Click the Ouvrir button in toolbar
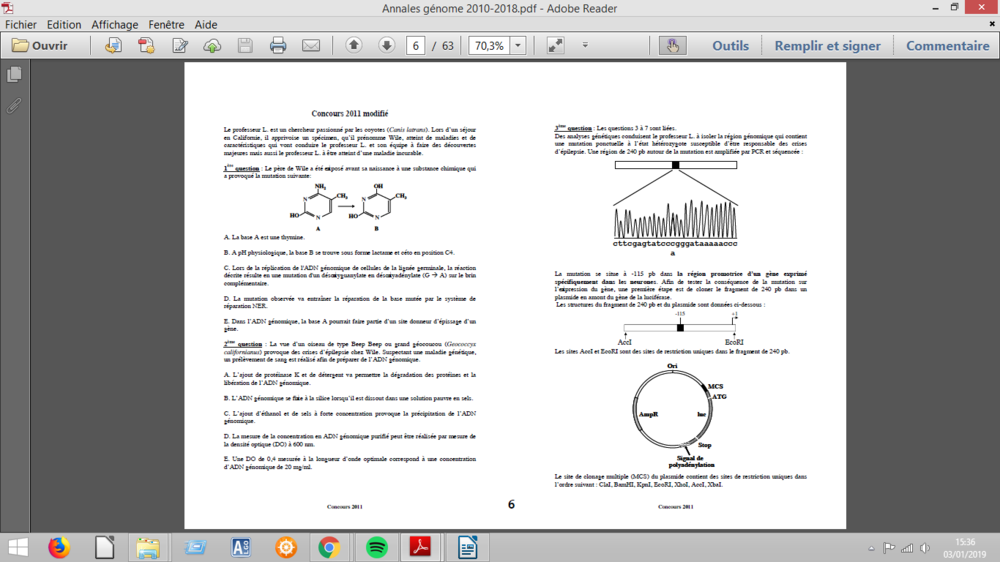This screenshot has height=562, width=1000. point(40,46)
